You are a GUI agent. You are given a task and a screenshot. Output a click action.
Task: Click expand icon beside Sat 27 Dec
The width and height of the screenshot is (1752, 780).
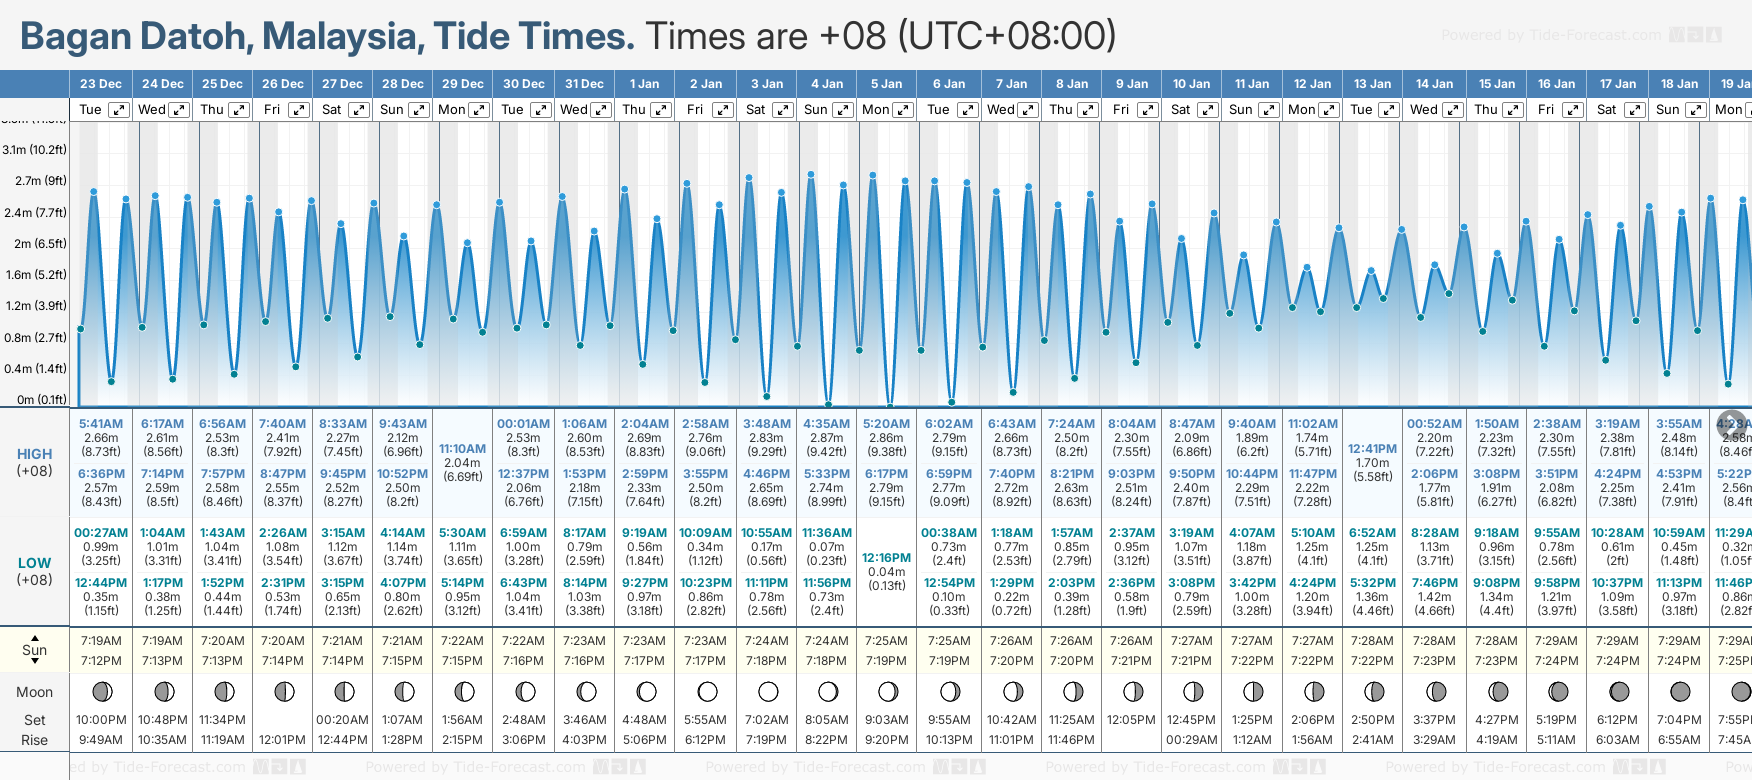tap(359, 110)
